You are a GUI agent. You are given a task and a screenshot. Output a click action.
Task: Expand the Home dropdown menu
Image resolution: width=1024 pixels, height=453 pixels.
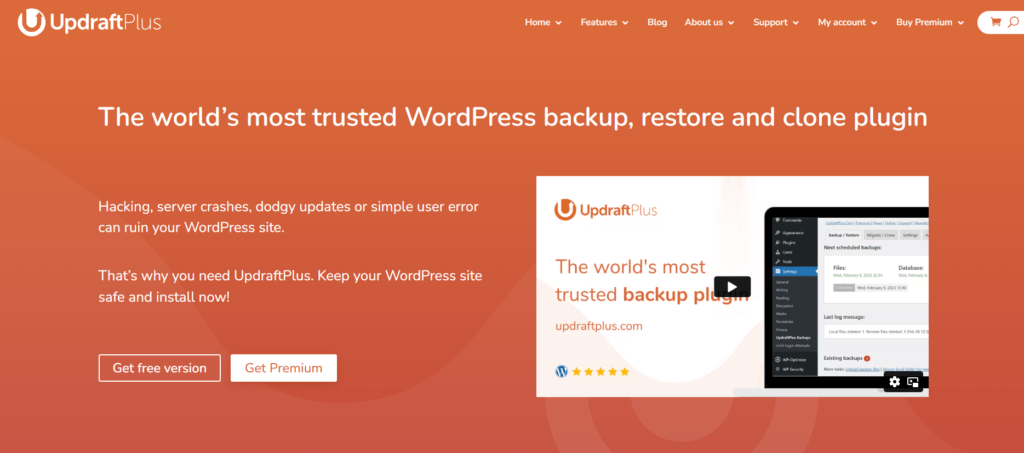coord(543,22)
